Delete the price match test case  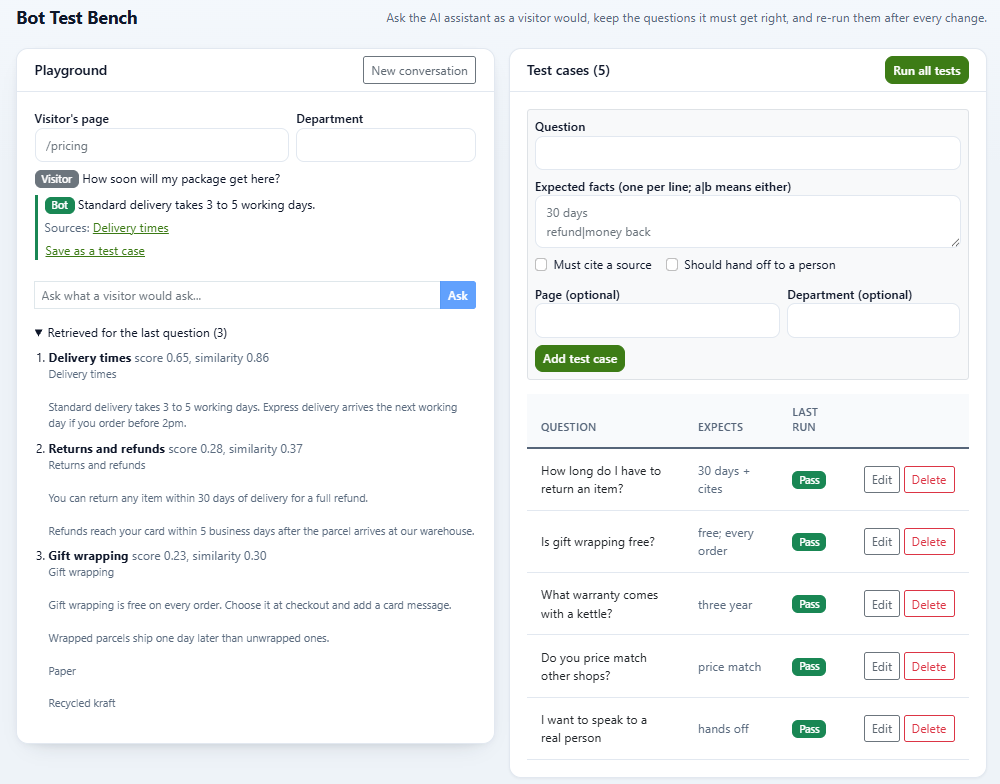click(929, 667)
